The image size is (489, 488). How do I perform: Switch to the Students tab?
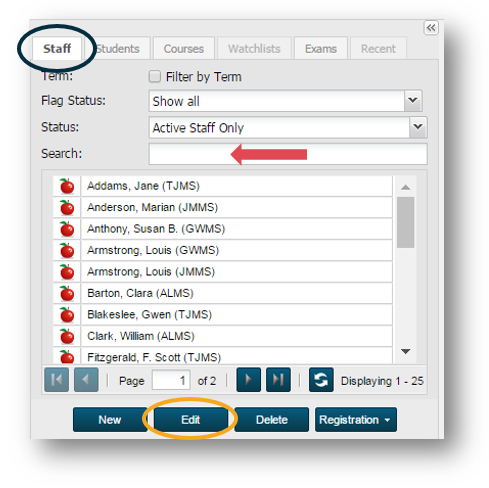(117, 49)
